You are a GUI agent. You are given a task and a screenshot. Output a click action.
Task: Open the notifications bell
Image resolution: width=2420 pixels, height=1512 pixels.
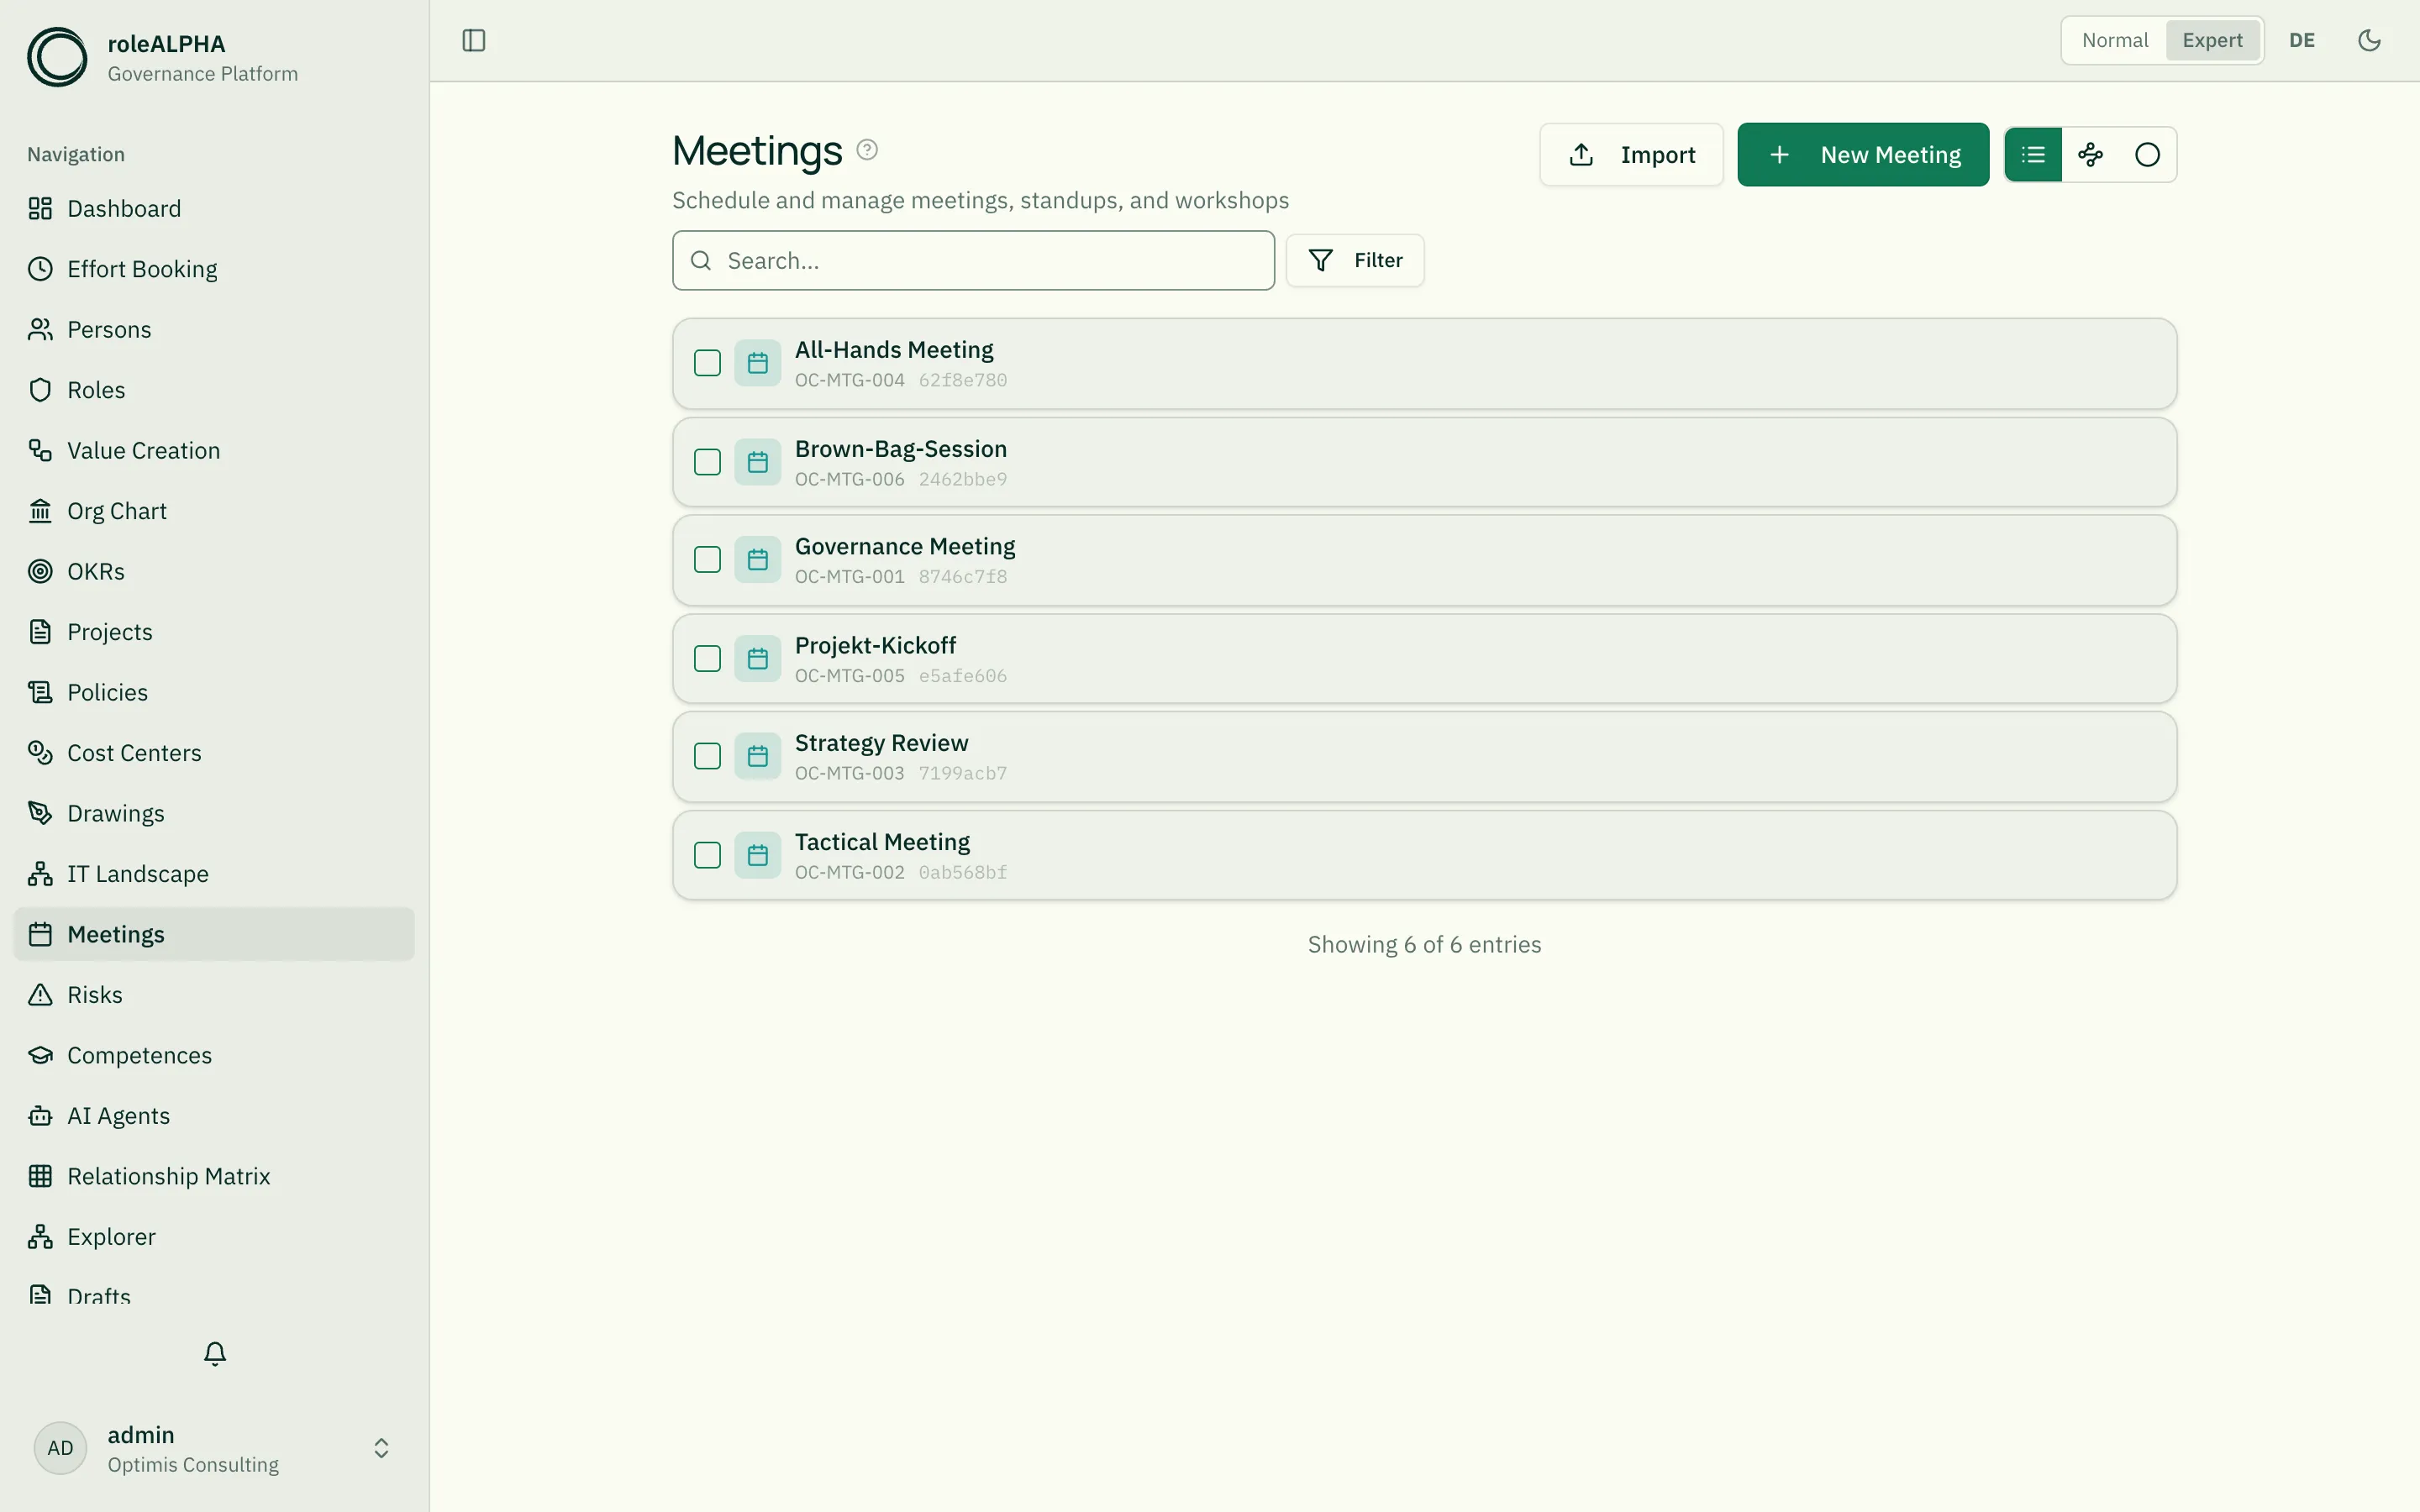coord(215,1353)
